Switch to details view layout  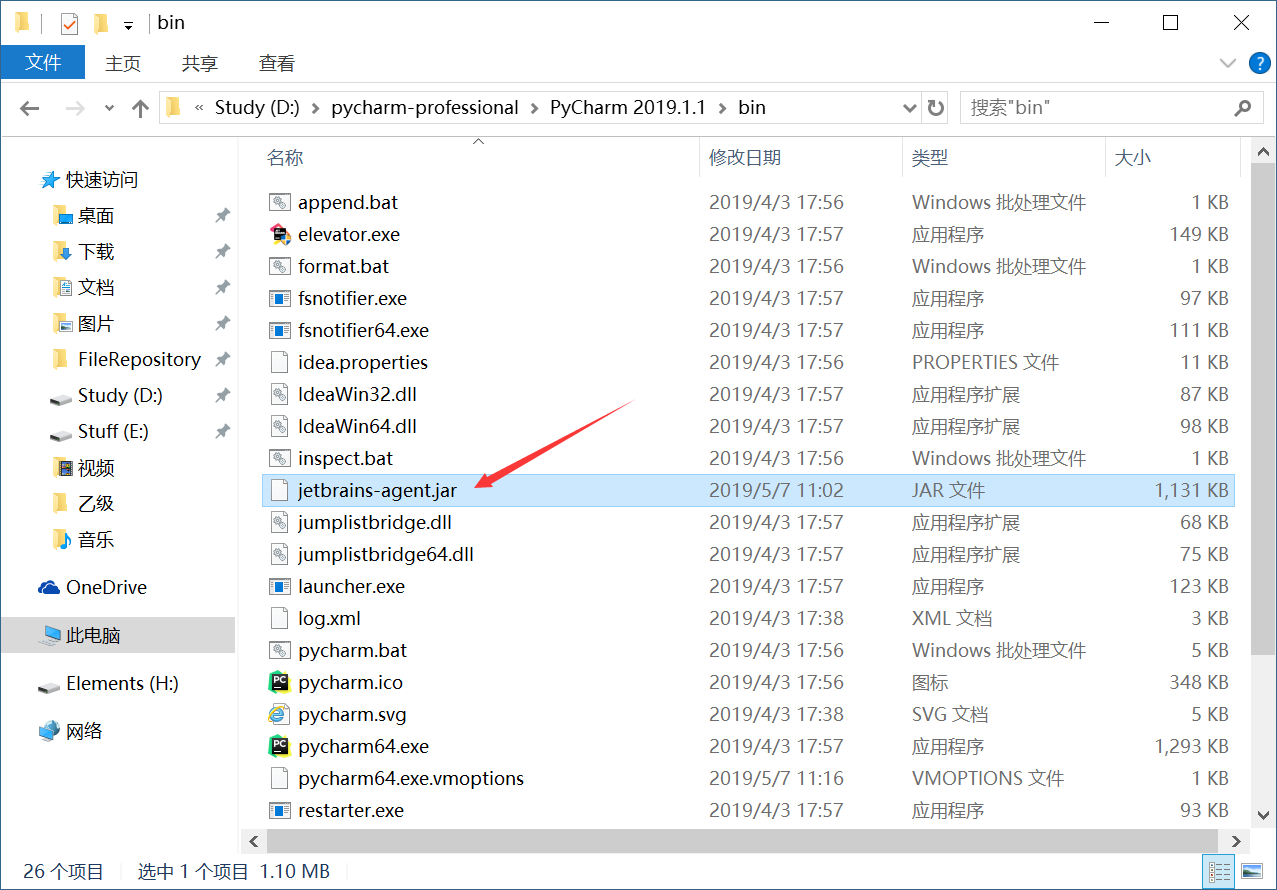1219,871
